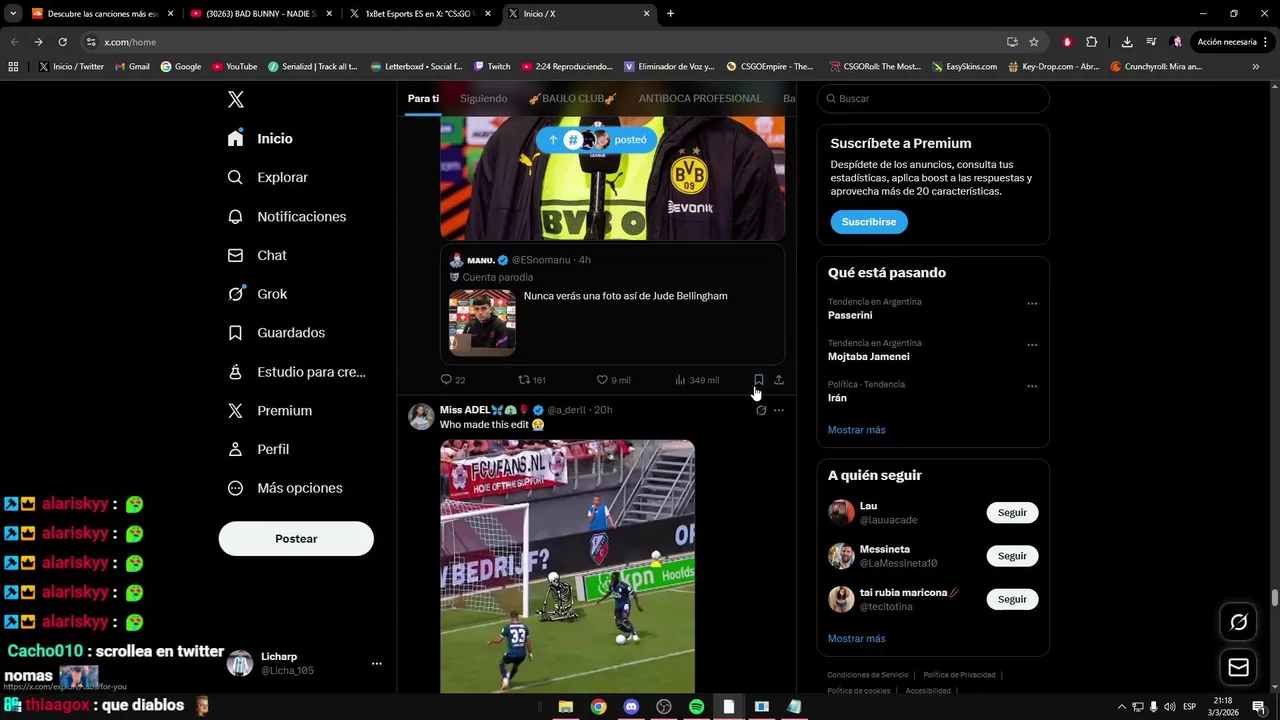
Task: Open the Passerini trend
Action: pyautogui.click(x=850, y=315)
